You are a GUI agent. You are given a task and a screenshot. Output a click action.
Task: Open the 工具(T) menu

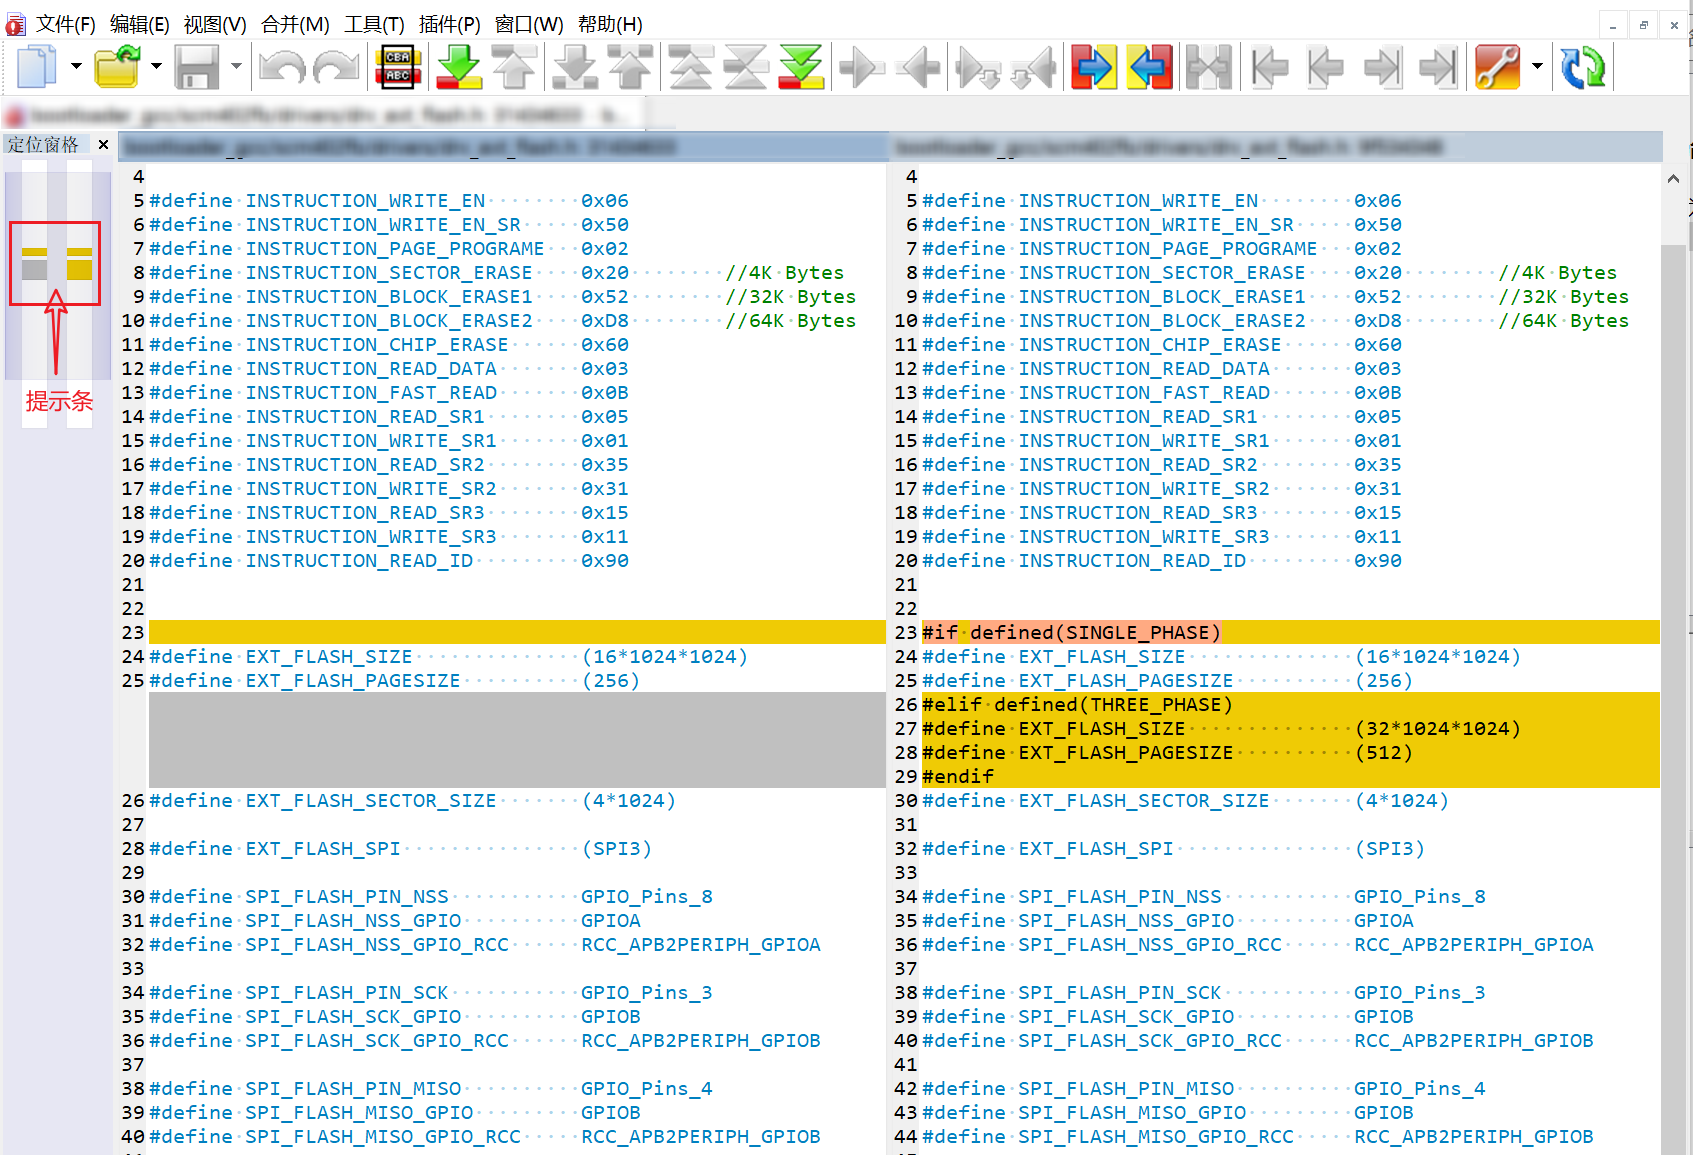pyautogui.click(x=374, y=24)
